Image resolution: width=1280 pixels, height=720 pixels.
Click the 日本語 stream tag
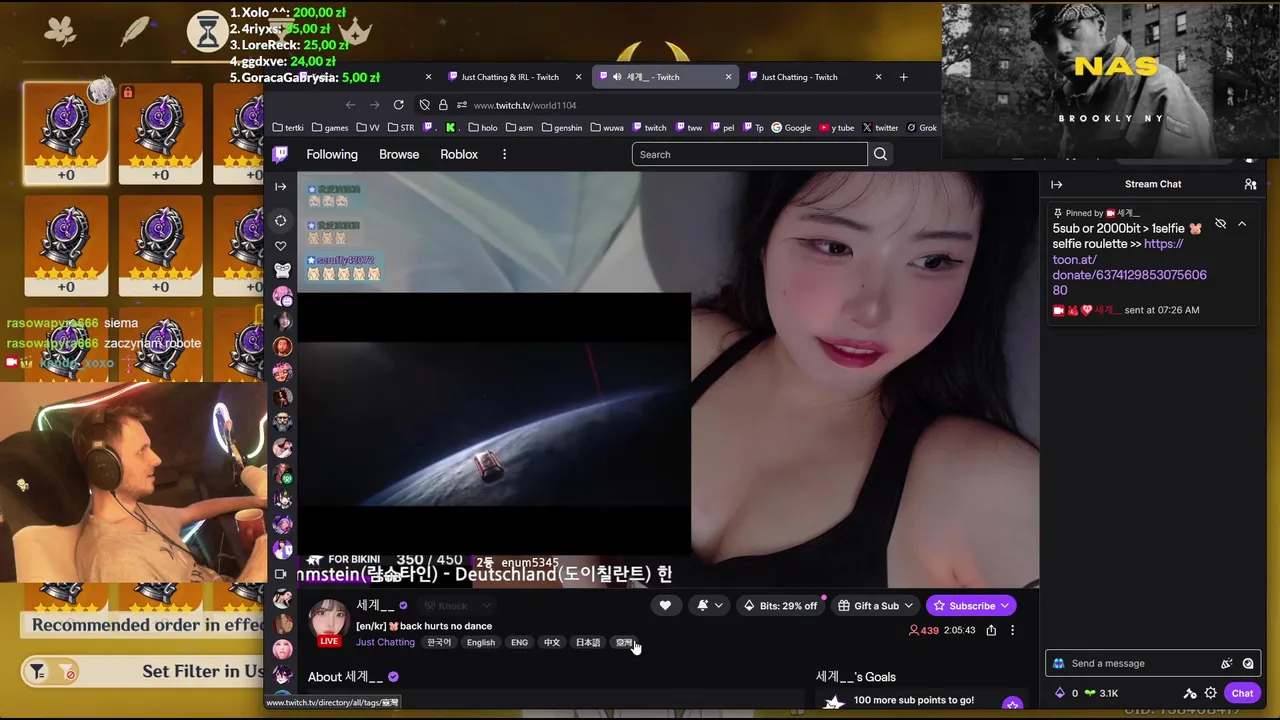click(x=588, y=642)
